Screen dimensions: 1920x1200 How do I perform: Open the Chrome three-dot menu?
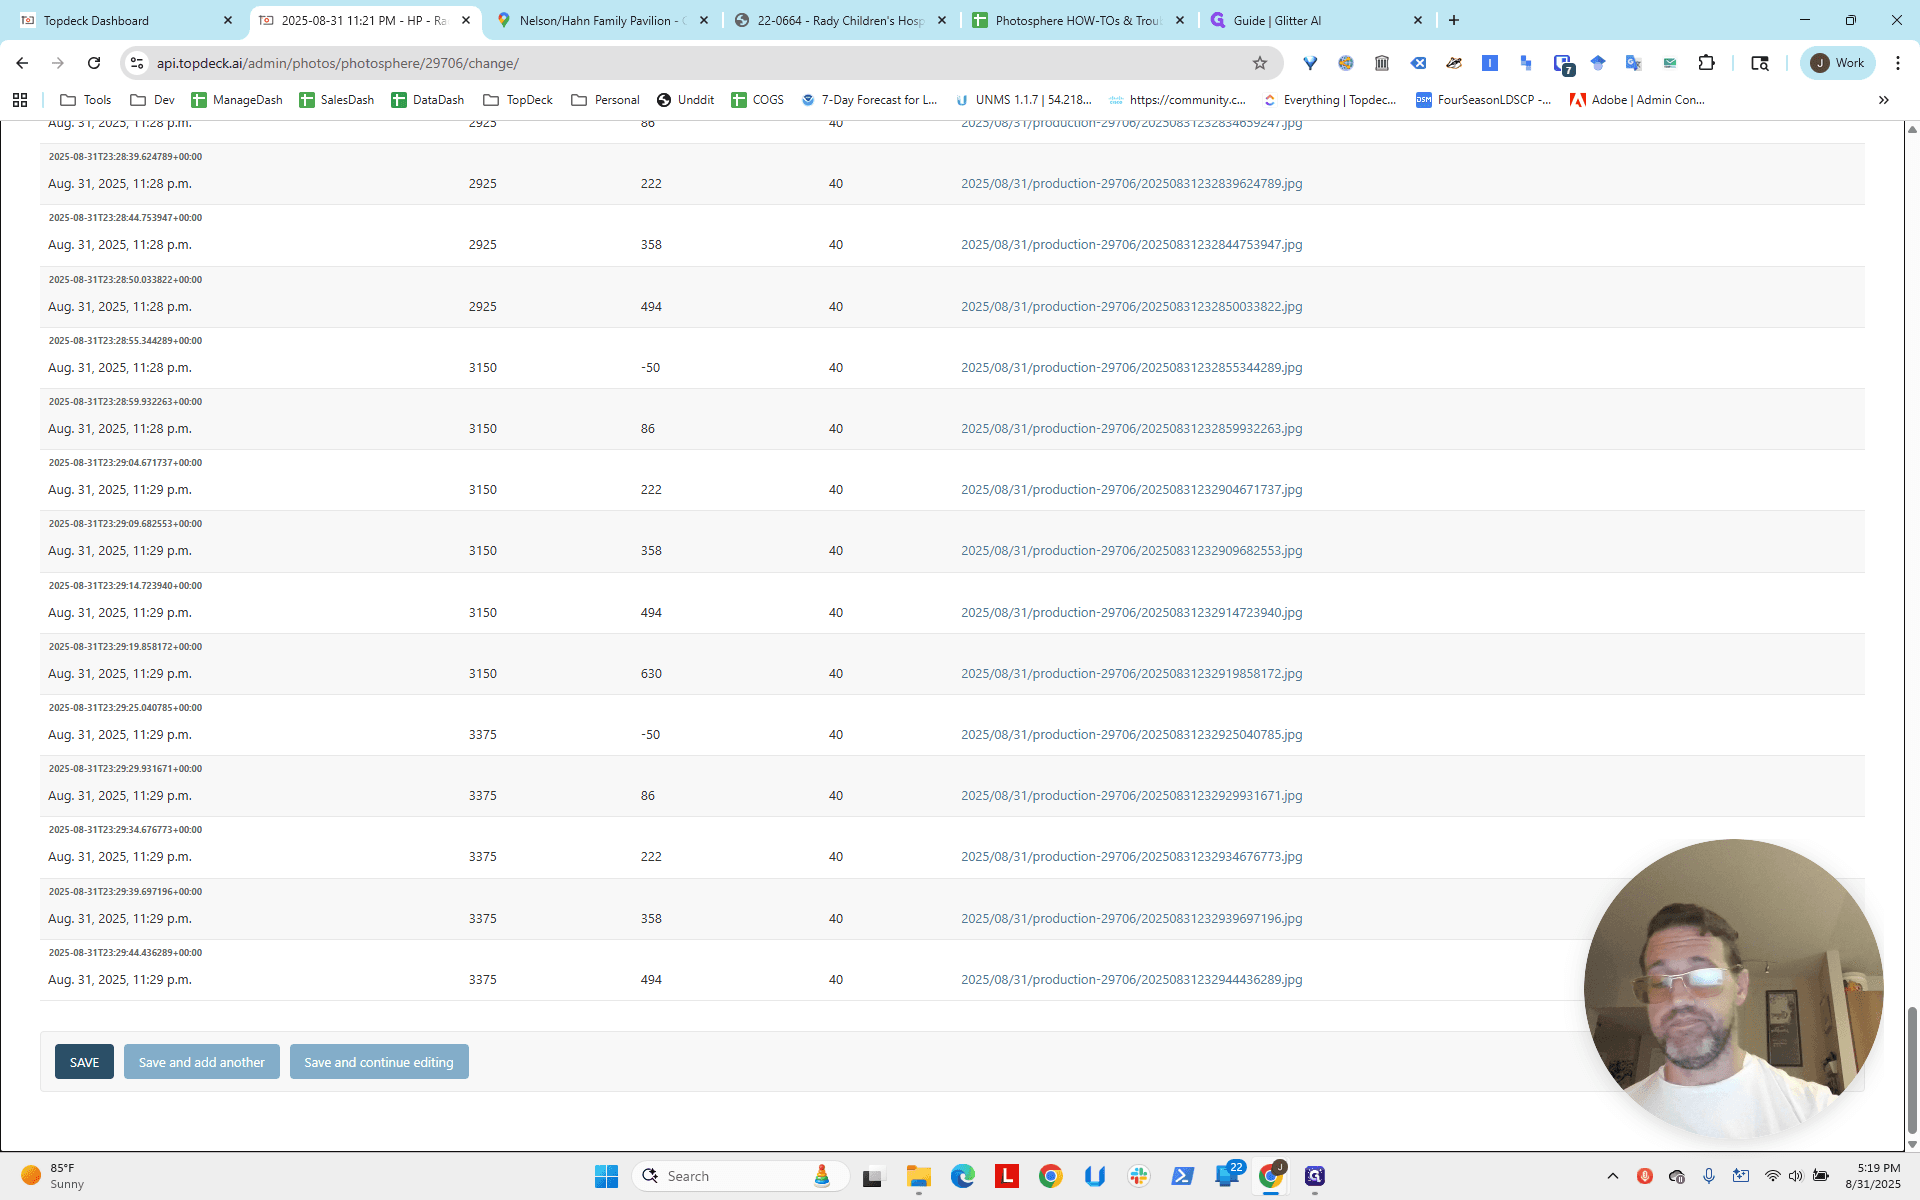1897,63
